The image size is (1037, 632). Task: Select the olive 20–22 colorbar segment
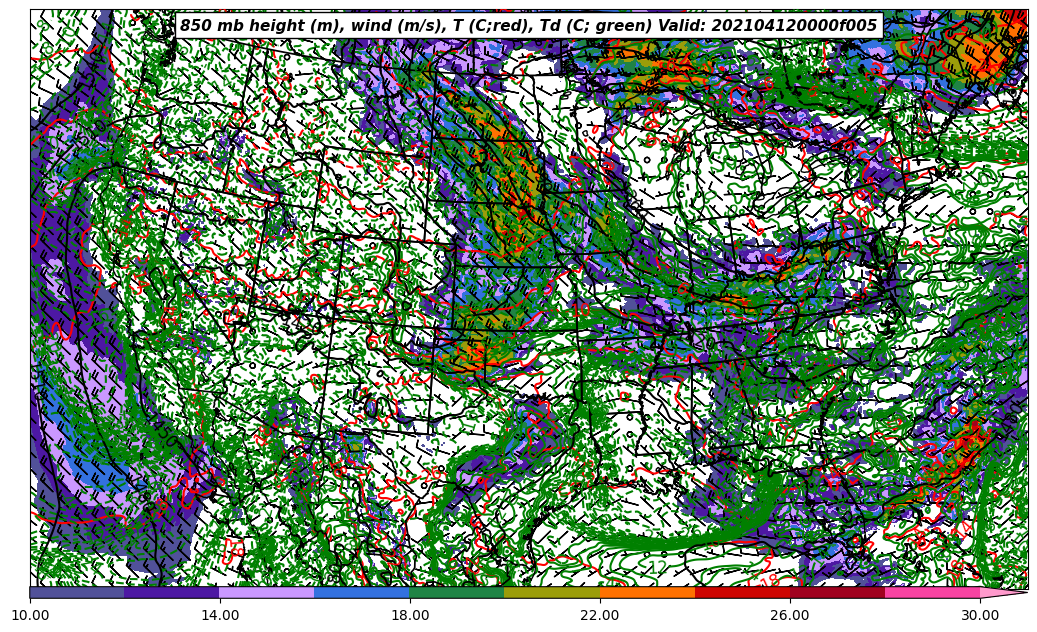click(x=552, y=592)
